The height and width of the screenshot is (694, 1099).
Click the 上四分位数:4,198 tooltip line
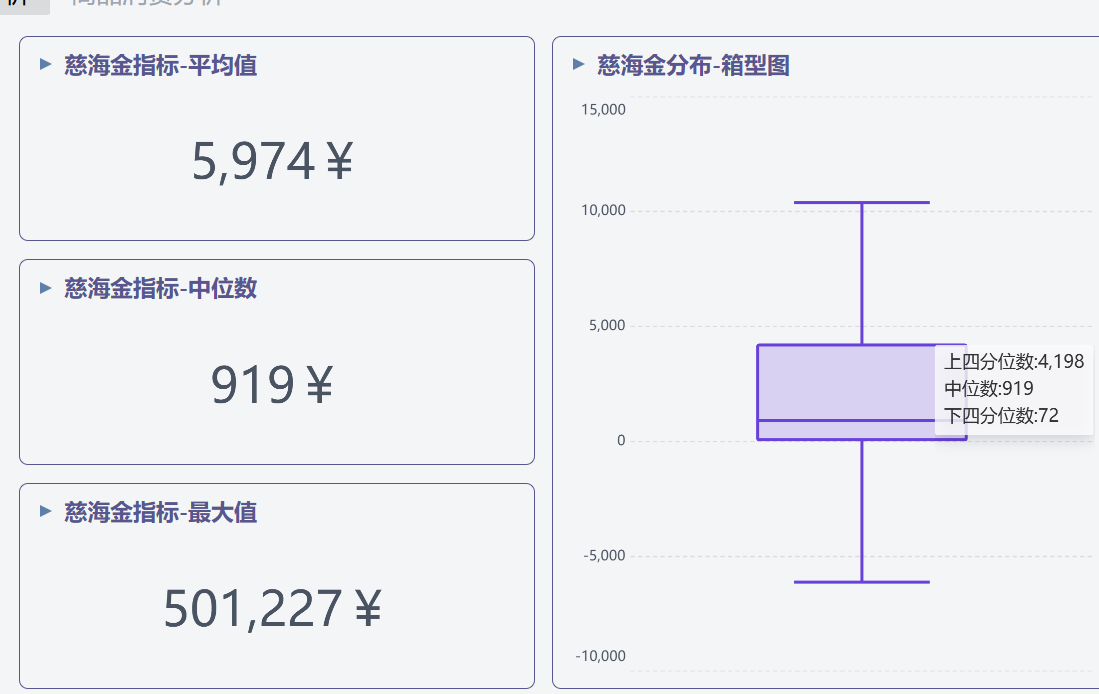click(1013, 361)
